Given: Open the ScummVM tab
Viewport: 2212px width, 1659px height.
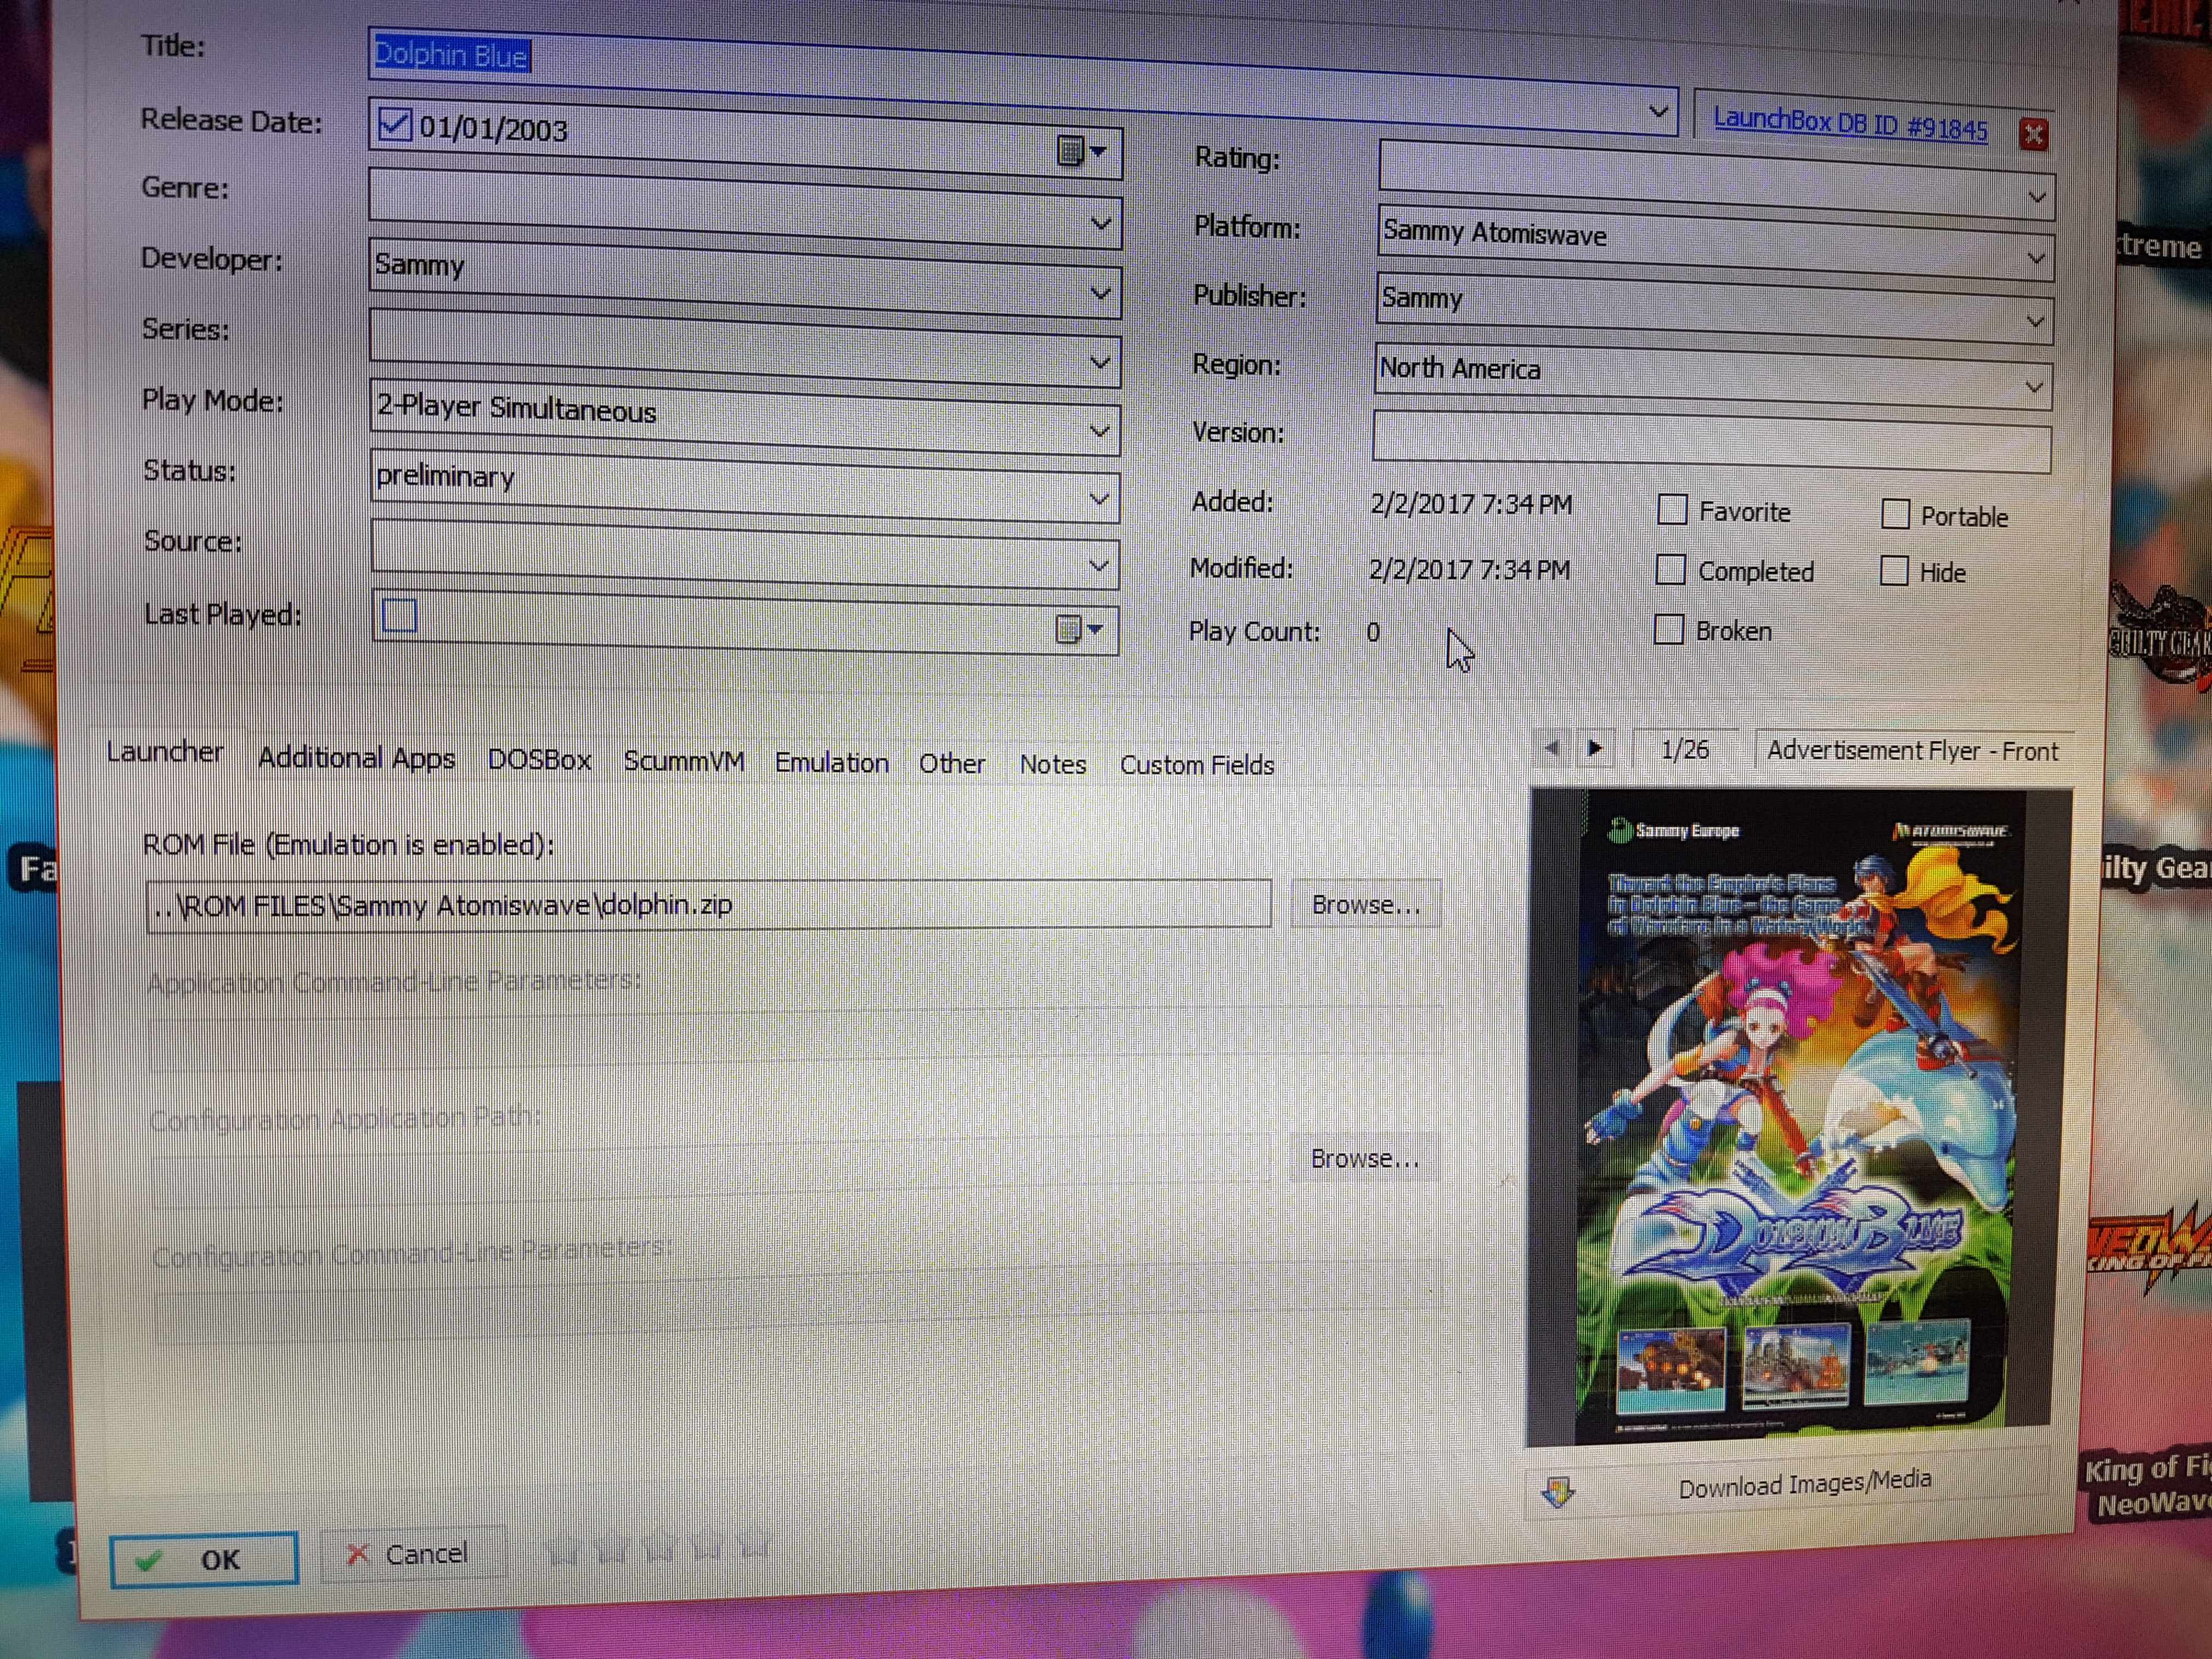Looking at the screenshot, I should [x=684, y=761].
